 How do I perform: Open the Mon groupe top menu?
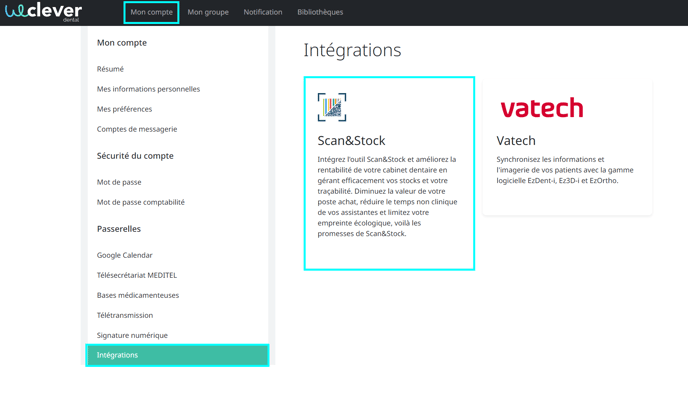coord(208,12)
